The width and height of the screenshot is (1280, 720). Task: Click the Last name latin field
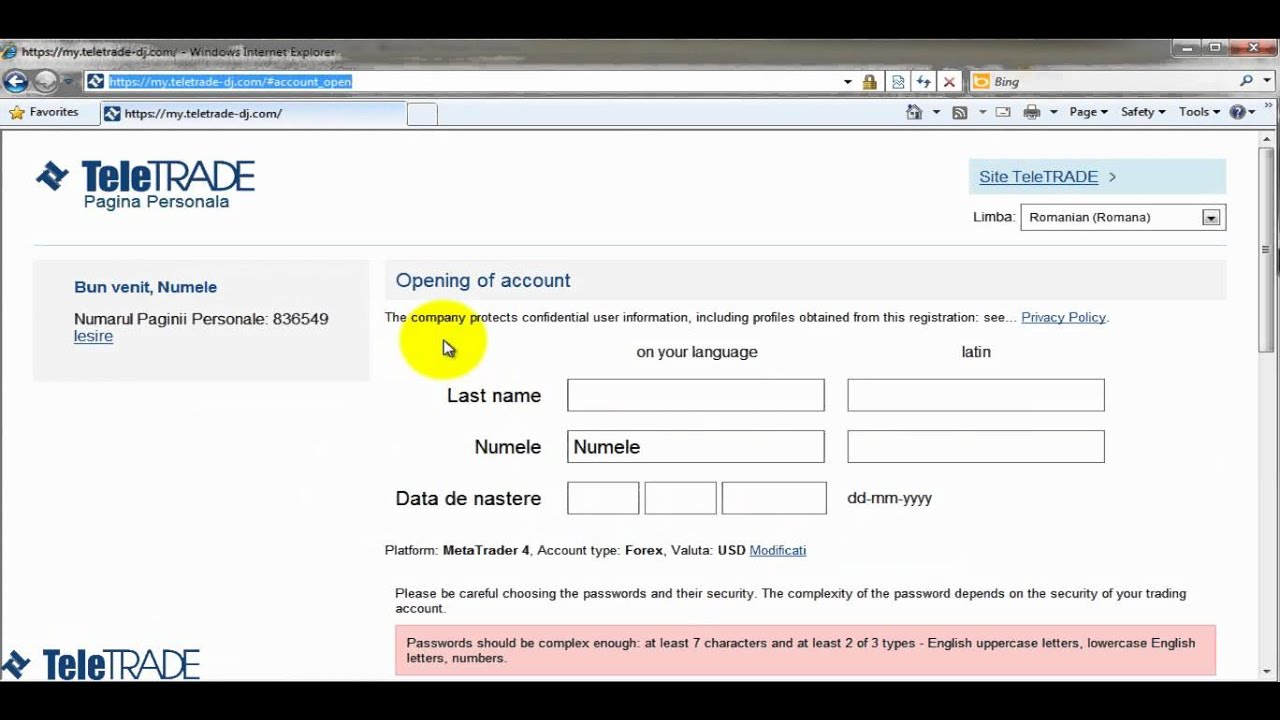click(976, 395)
